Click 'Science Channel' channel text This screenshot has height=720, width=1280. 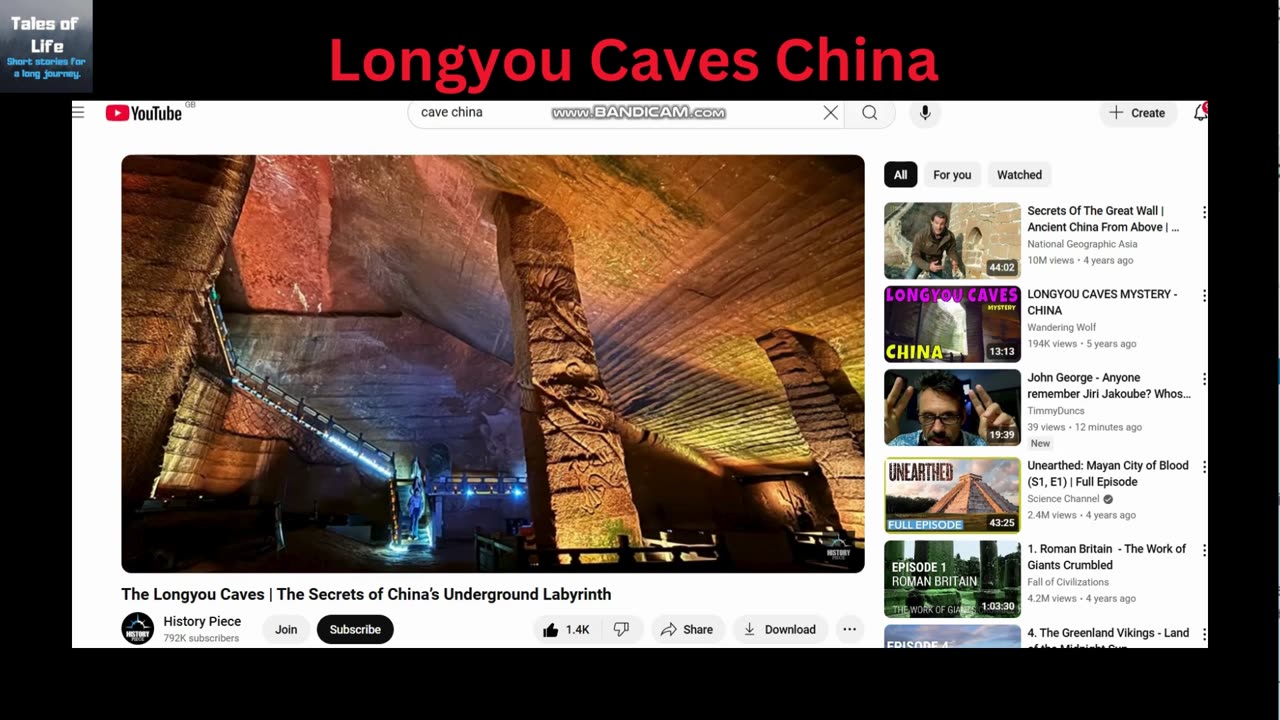1063,499
